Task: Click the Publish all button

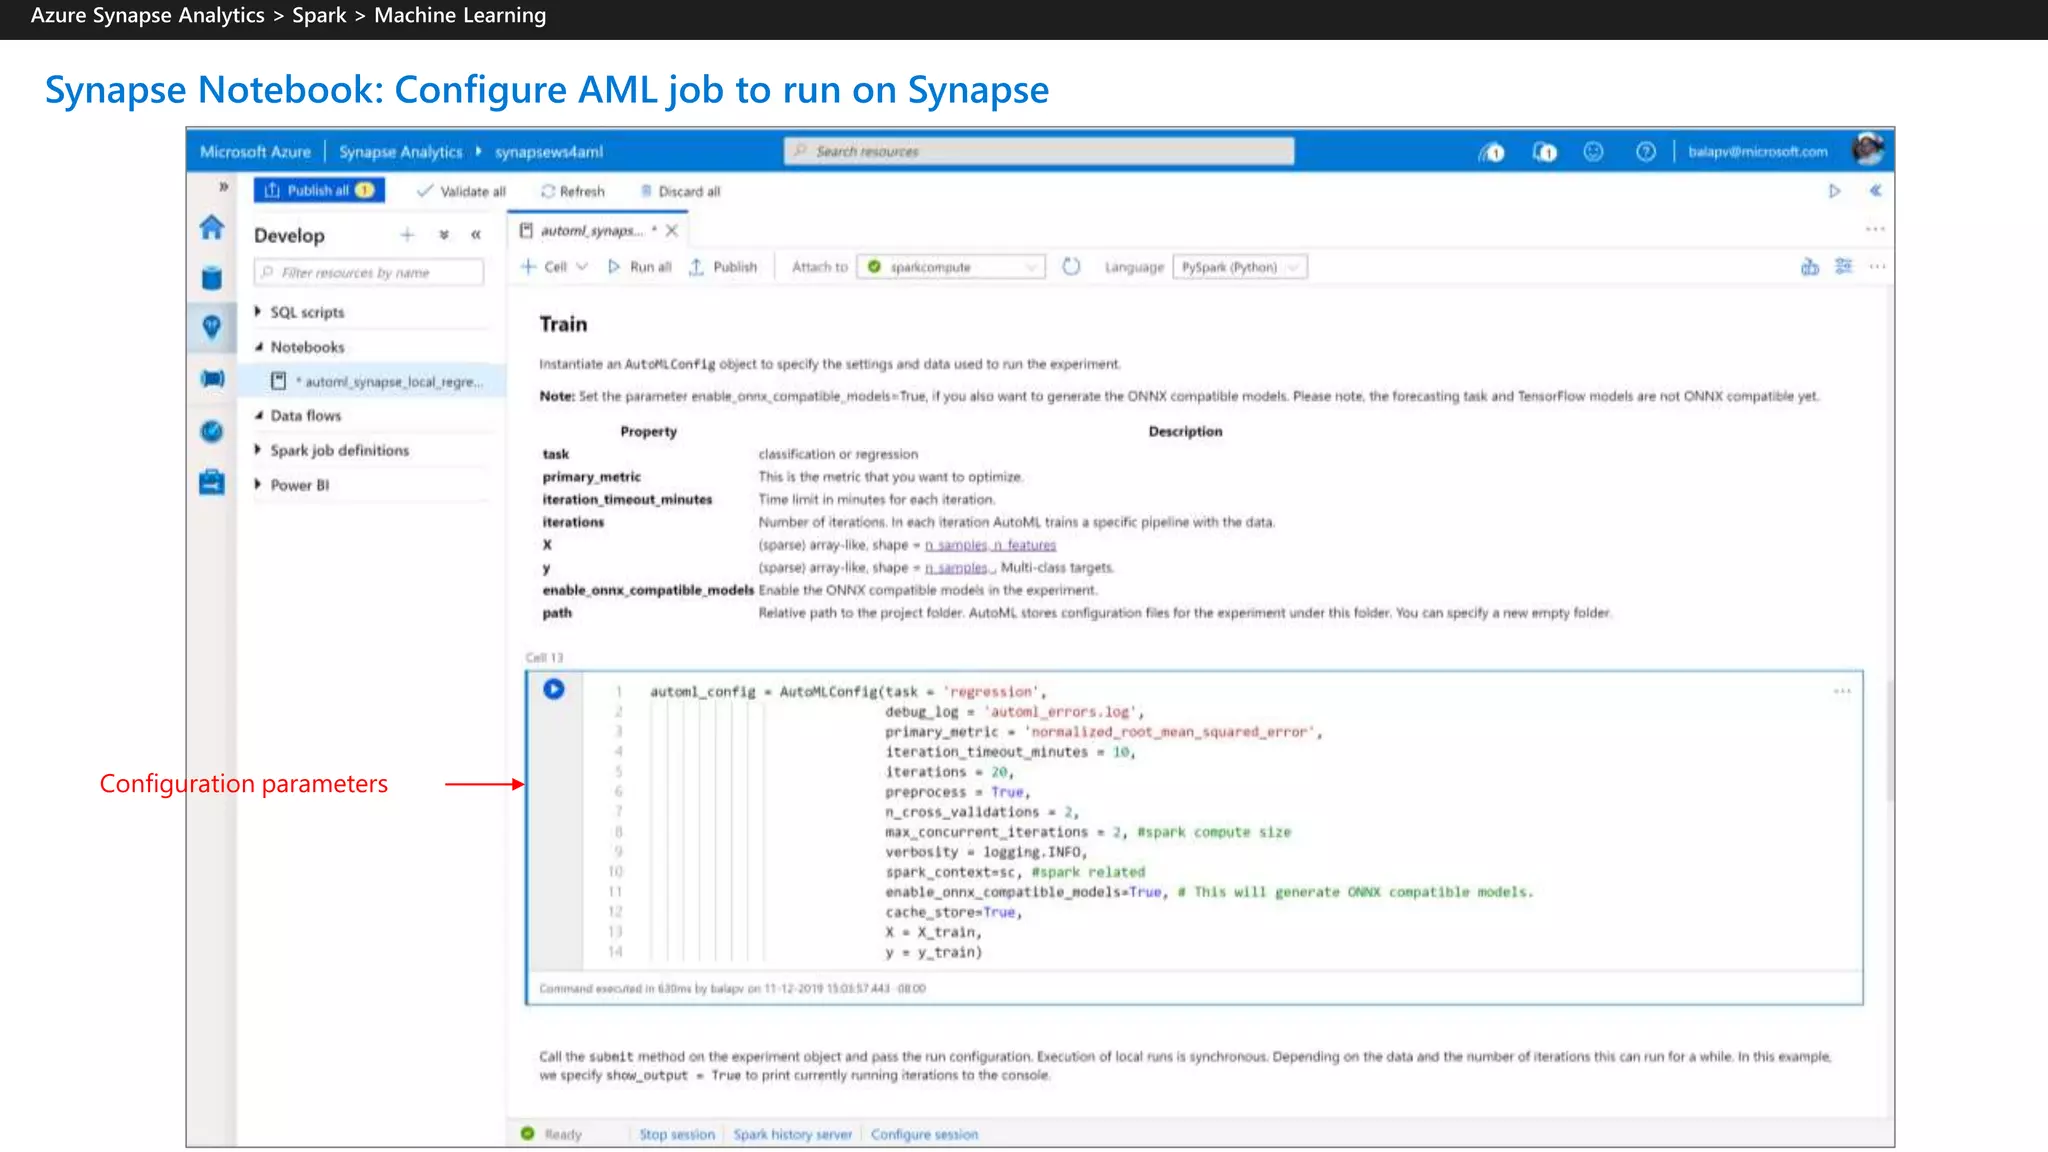Action: (x=319, y=190)
